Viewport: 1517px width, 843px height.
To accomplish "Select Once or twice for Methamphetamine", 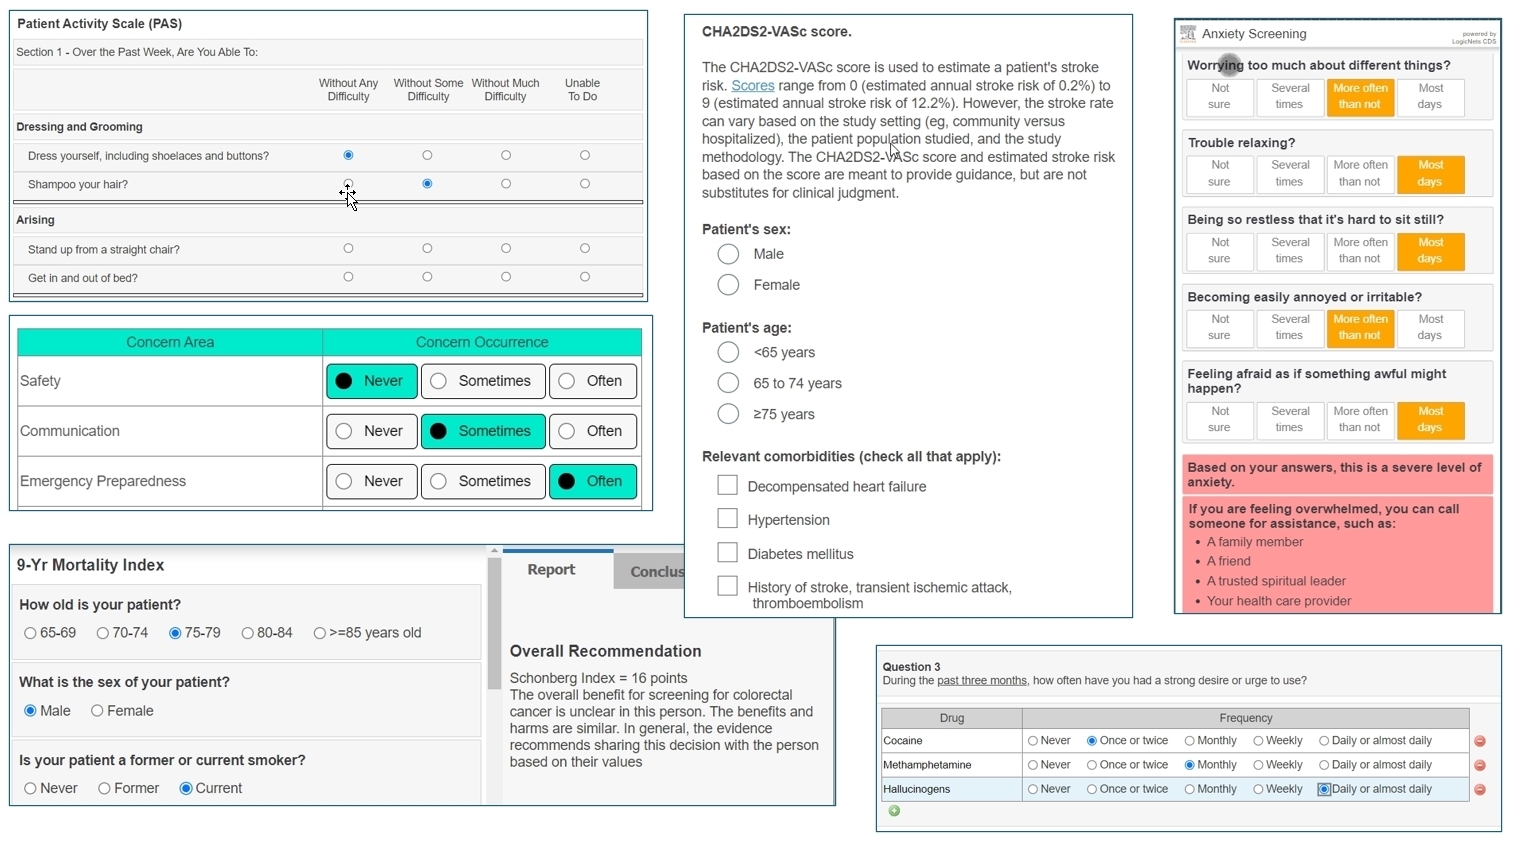I will (x=1092, y=765).
